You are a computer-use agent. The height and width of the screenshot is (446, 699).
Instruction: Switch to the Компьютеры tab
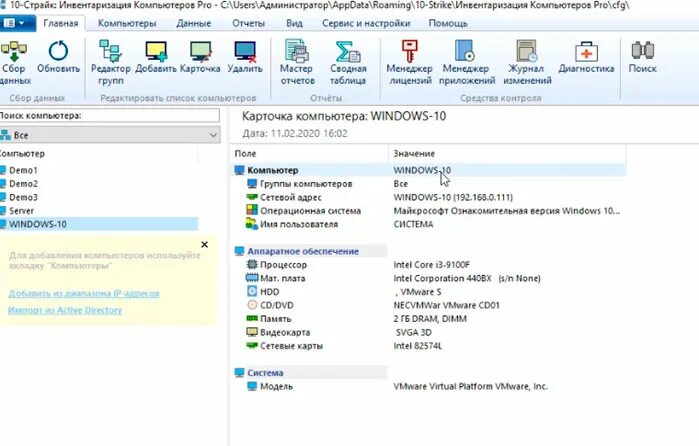[x=127, y=23]
